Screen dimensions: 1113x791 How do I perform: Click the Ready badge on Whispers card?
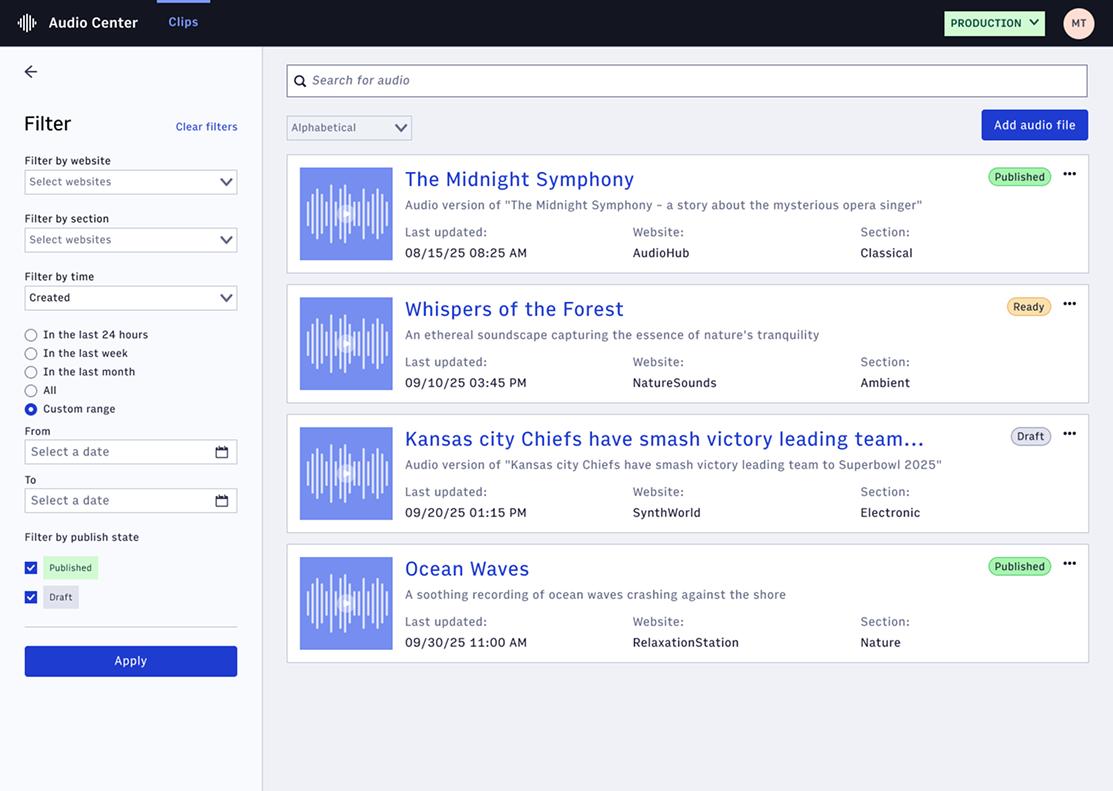[x=1029, y=307]
